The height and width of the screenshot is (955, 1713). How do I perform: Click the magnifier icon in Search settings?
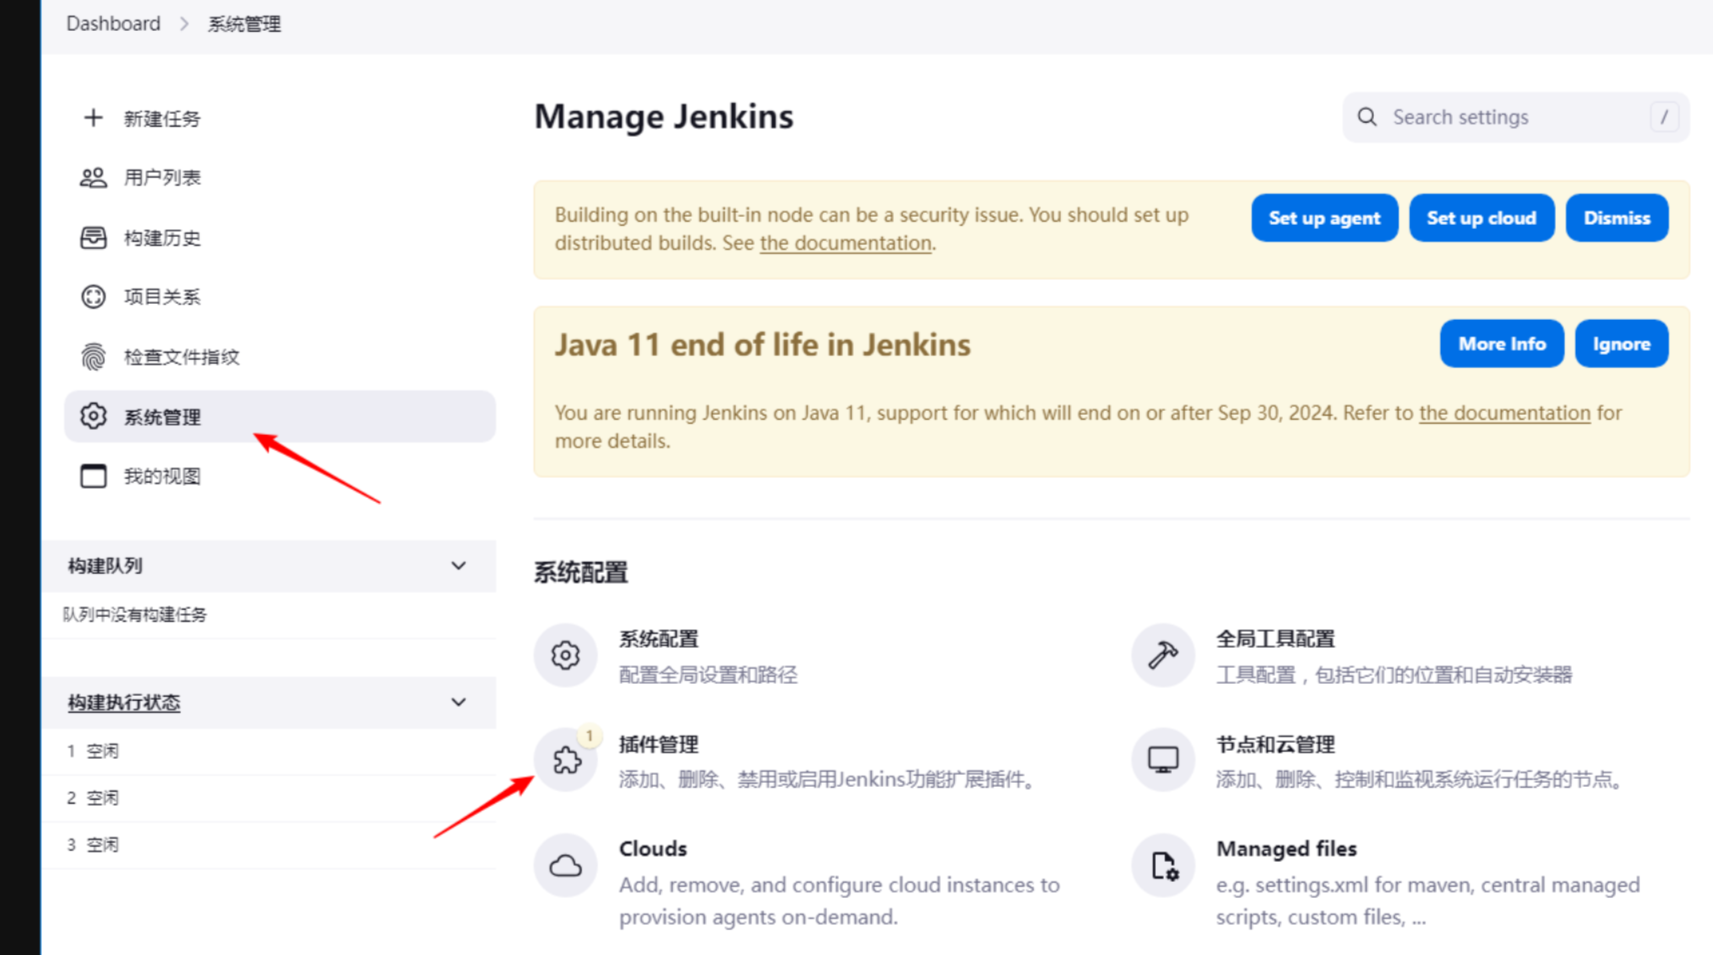pos(1367,117)
